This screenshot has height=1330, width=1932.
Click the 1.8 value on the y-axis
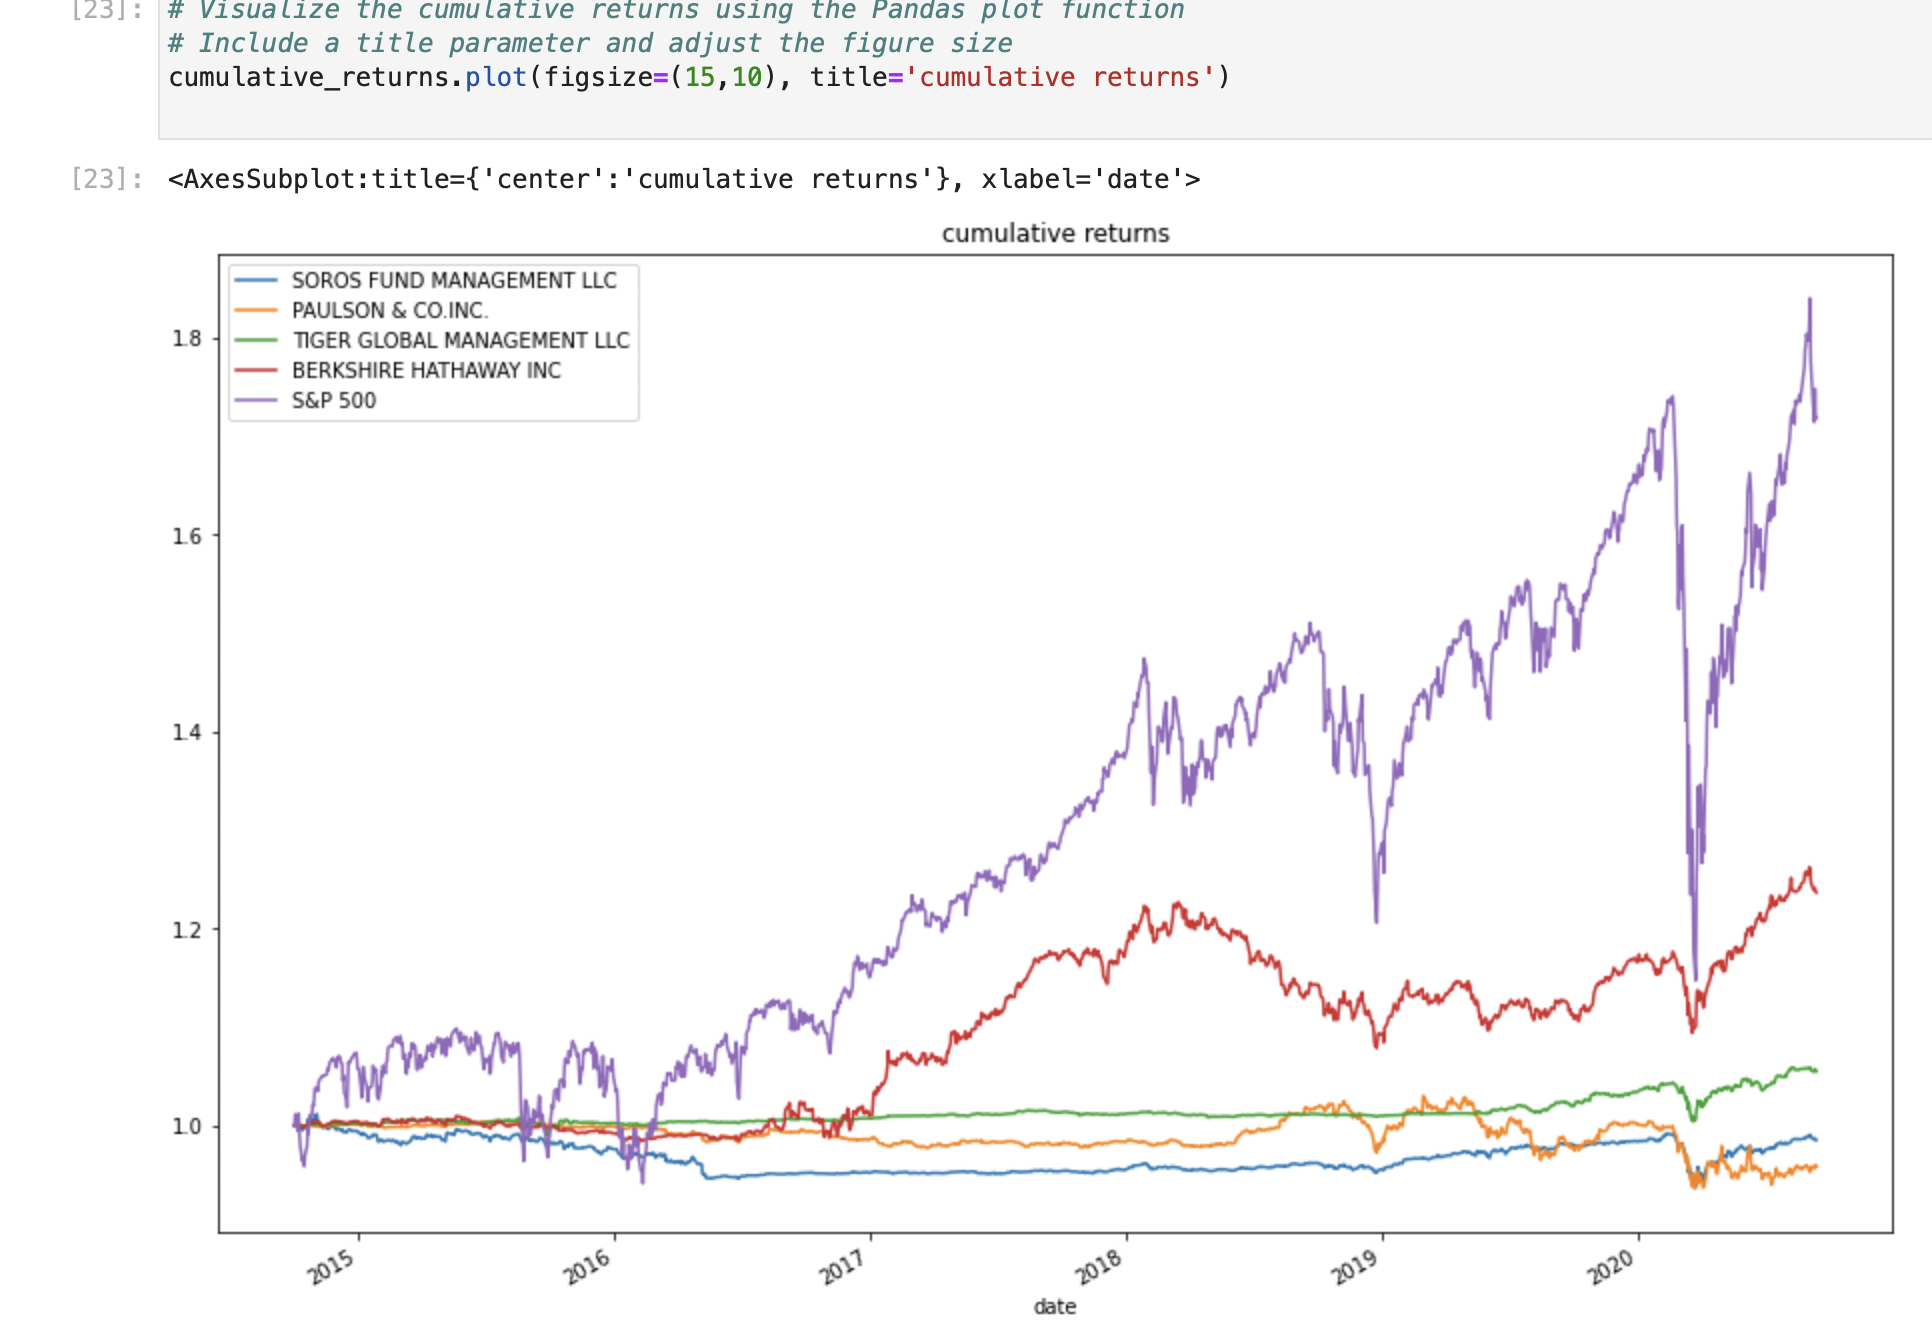click(185, 338)
